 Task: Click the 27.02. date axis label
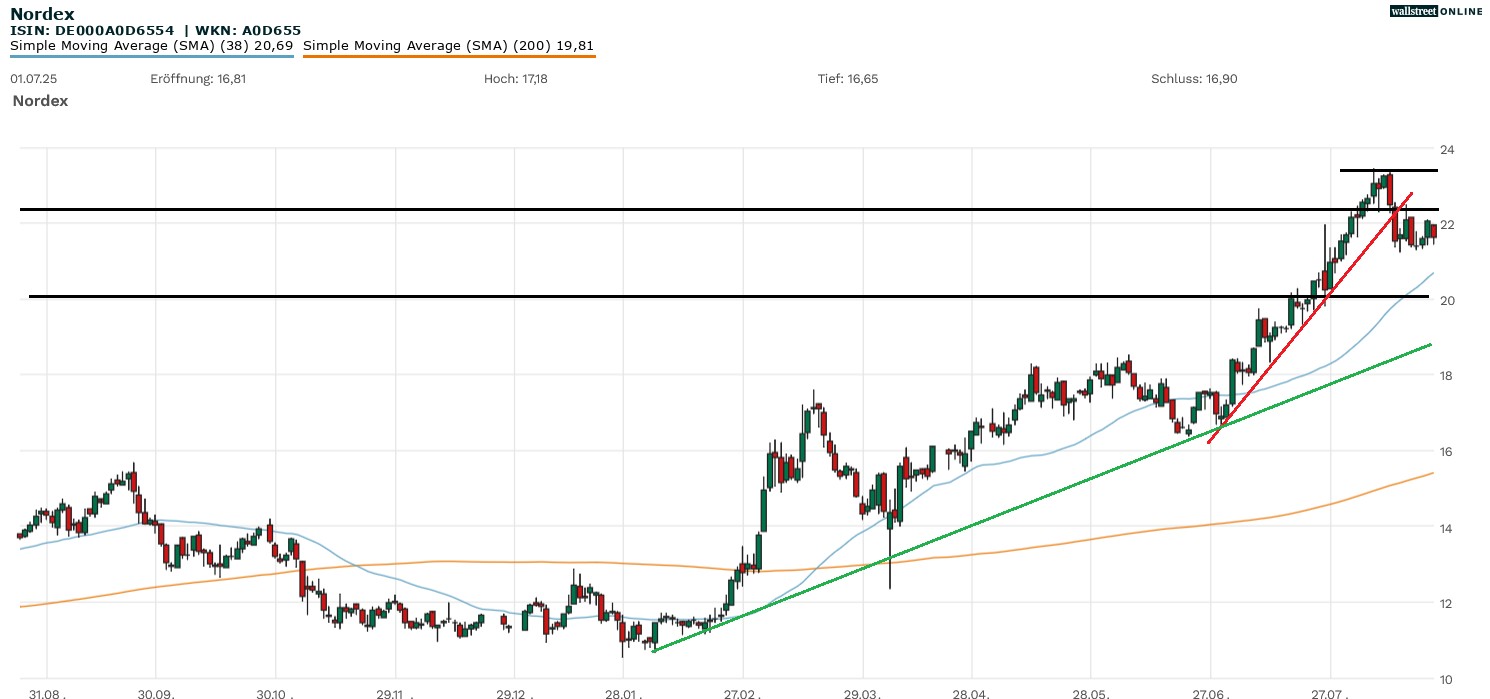pos(741,693)
